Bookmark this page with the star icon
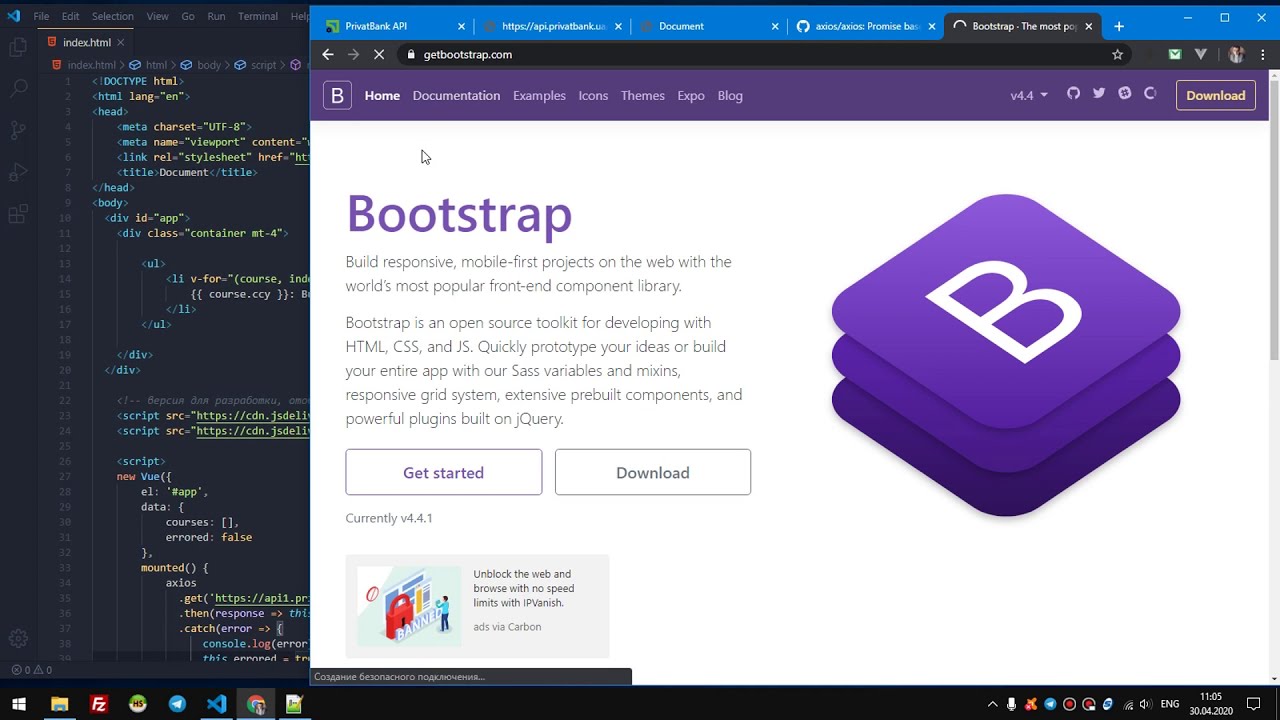 pyautogui.click(x=1117, y=54)
